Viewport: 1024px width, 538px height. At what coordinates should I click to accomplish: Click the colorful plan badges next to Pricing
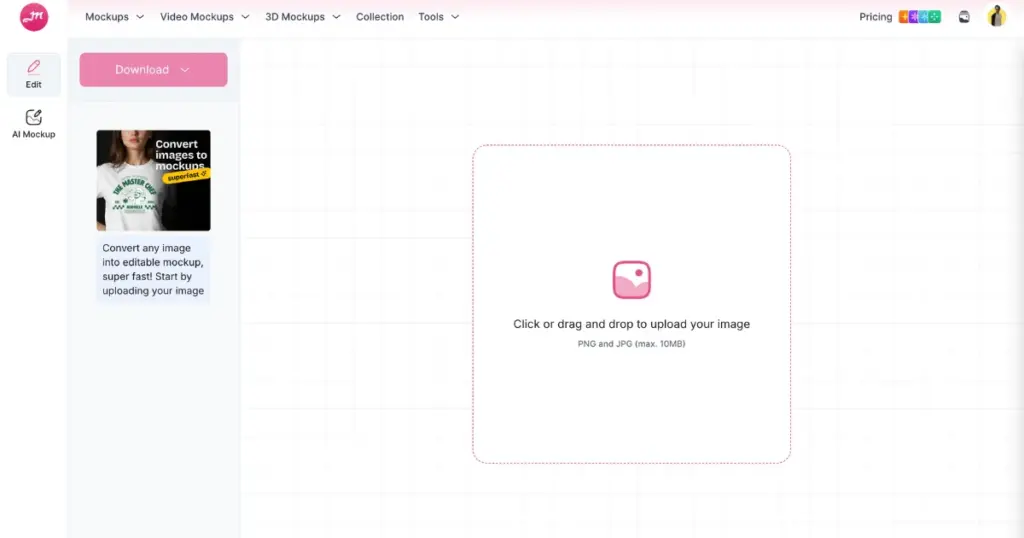coord(919,17)
